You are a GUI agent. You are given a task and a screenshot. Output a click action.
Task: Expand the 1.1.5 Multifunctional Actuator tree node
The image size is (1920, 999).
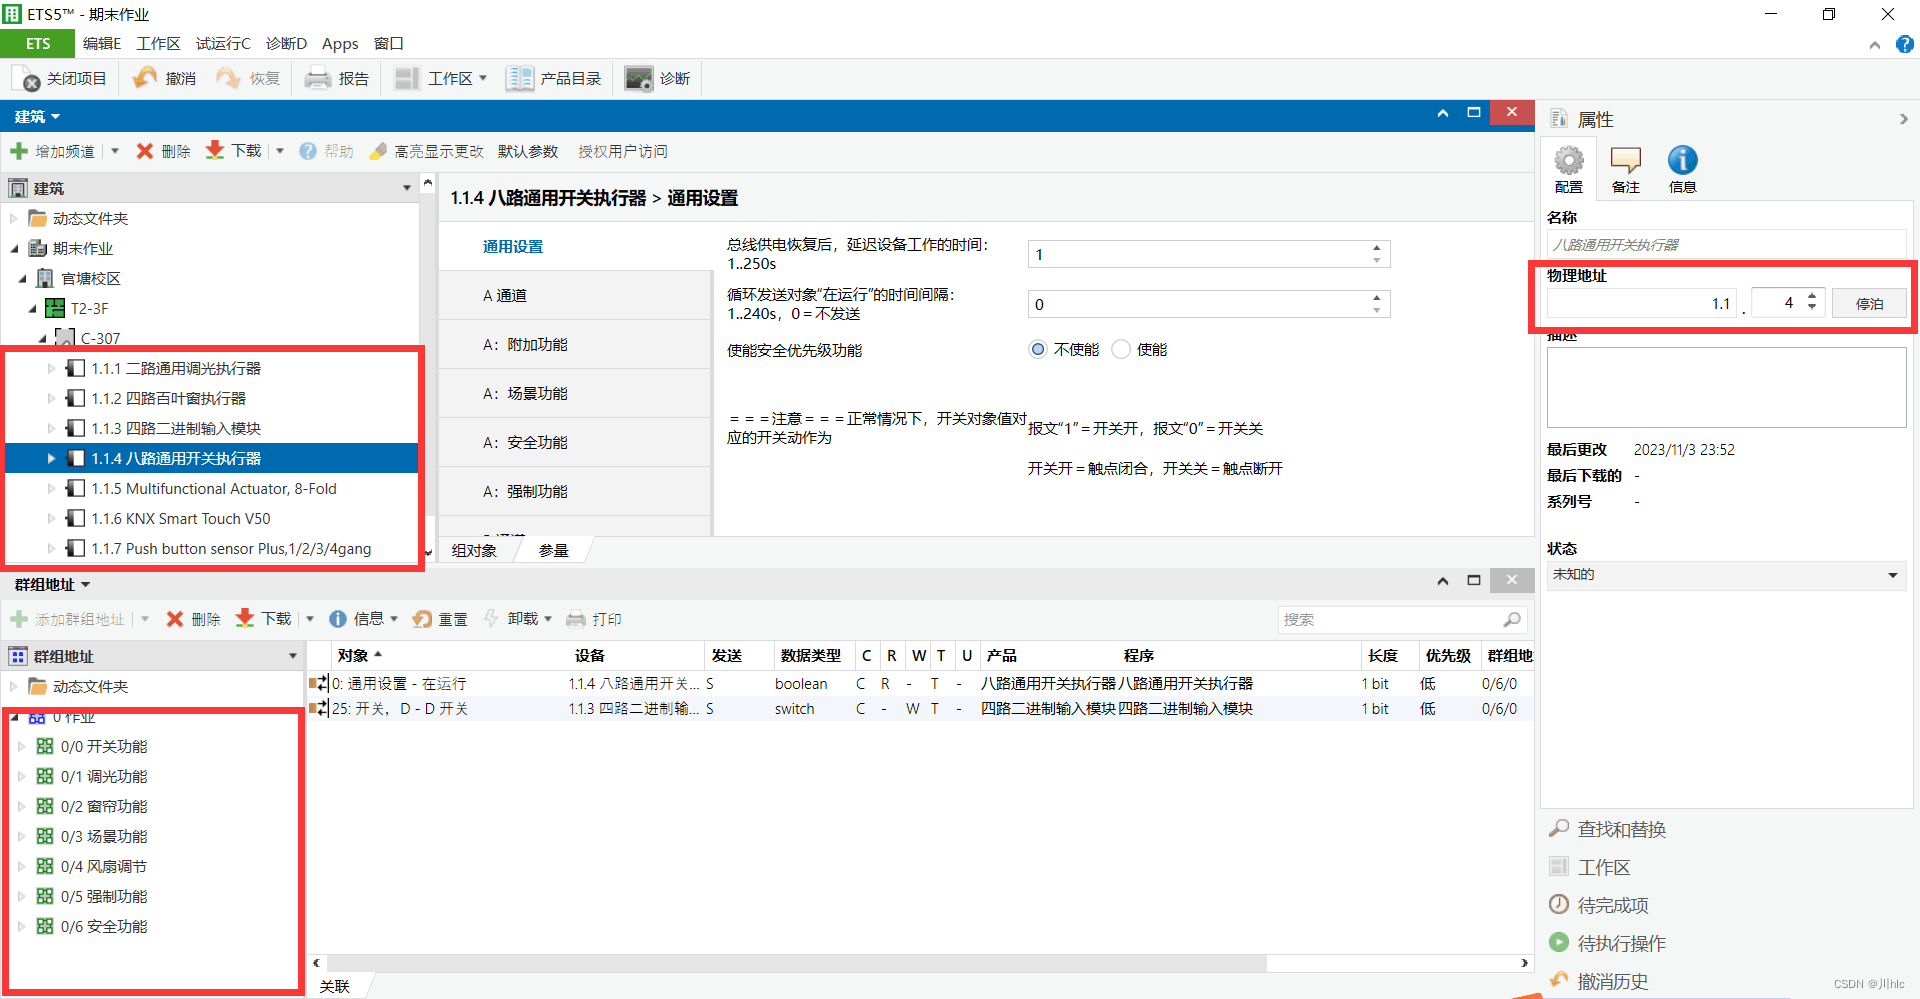click(x=52, y=489)
